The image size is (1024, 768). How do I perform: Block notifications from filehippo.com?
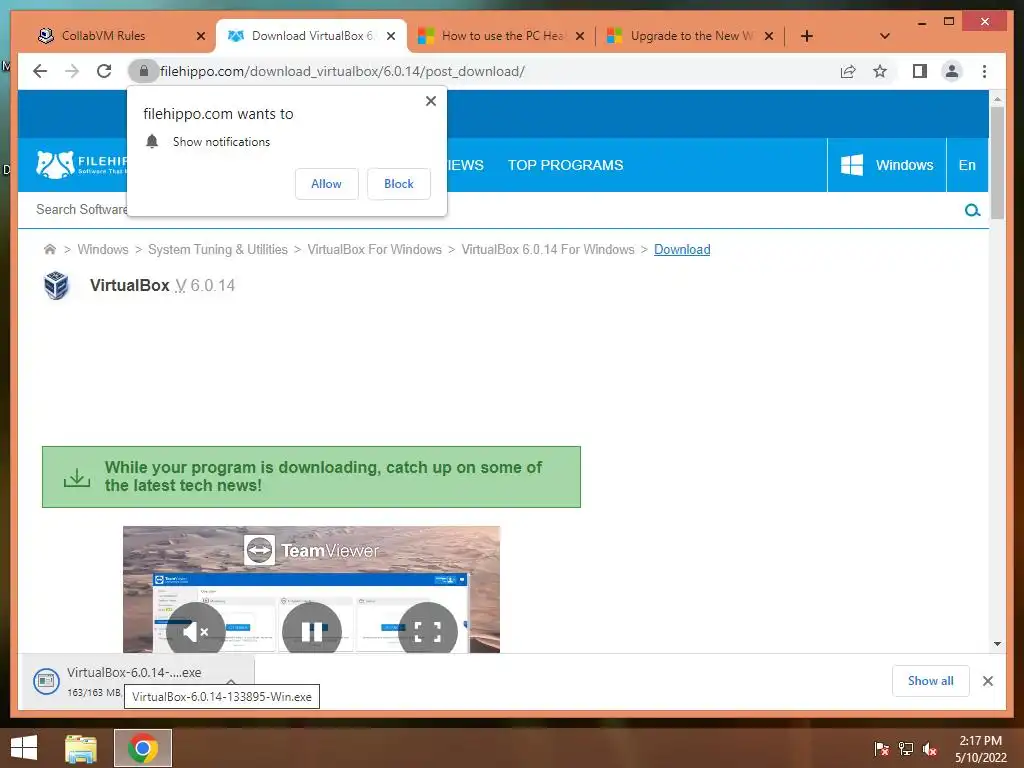click(398, 184)
